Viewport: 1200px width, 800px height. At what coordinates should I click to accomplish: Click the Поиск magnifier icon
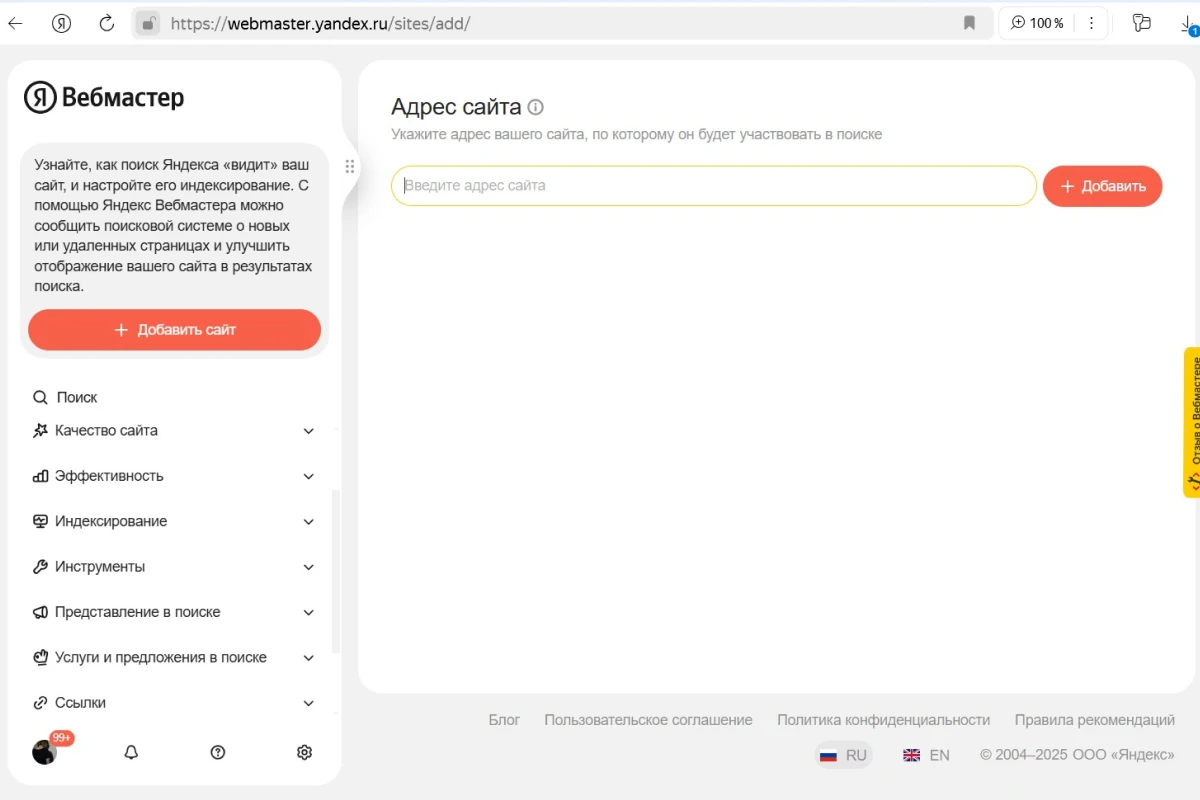pos(40,397)
